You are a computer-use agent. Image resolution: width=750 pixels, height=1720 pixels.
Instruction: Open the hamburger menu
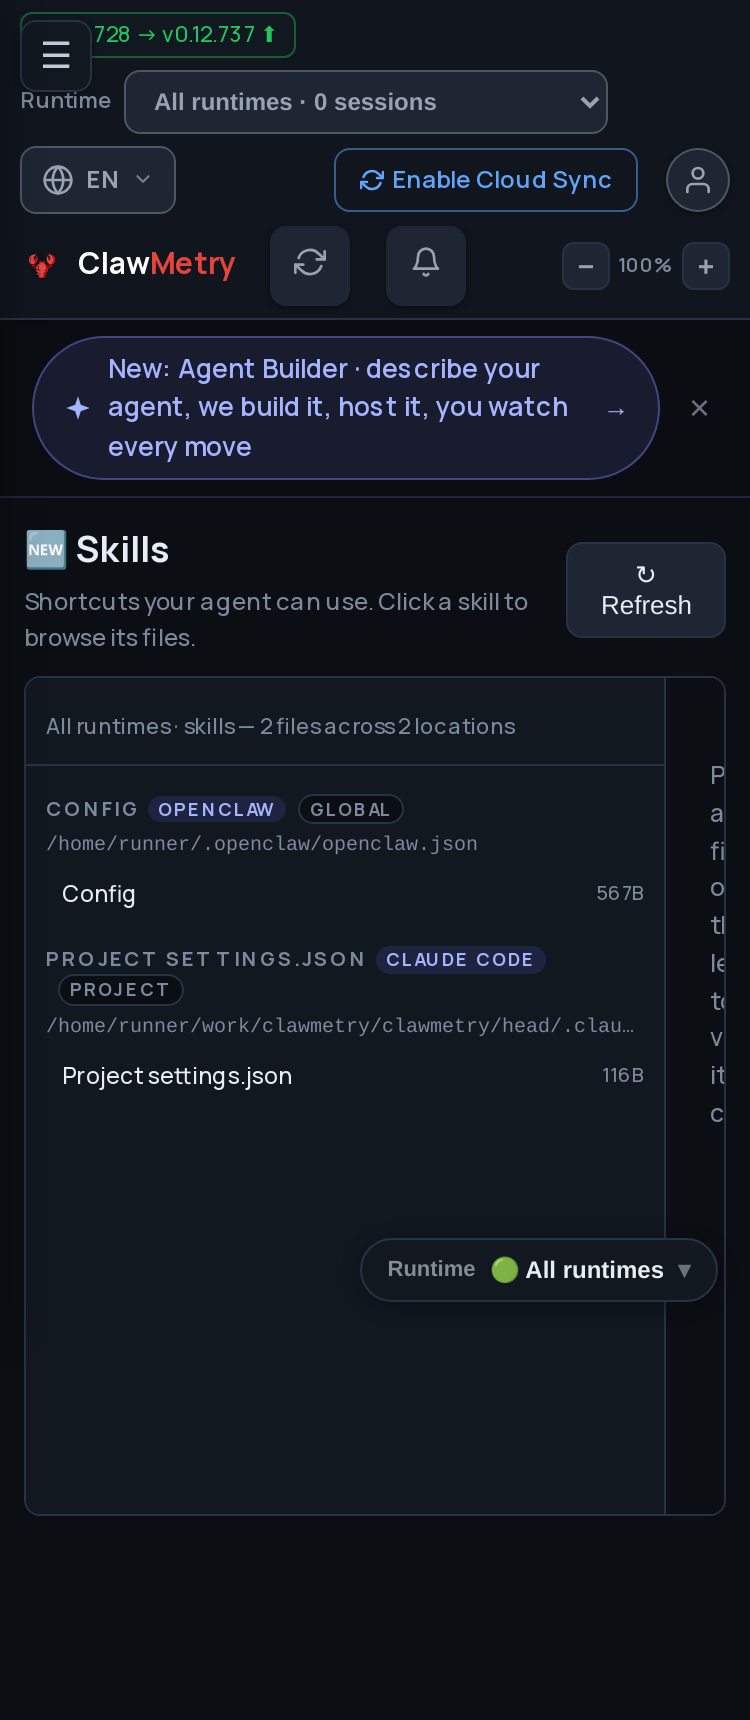56,56
